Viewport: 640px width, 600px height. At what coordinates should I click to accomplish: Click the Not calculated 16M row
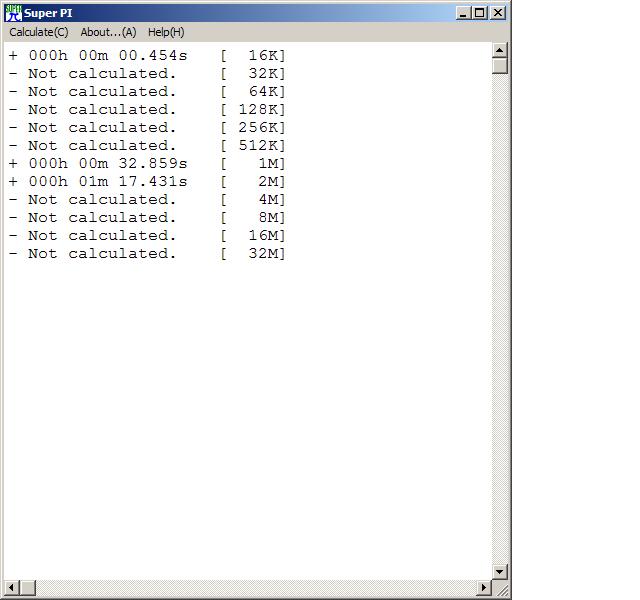[x=147, y=236]
